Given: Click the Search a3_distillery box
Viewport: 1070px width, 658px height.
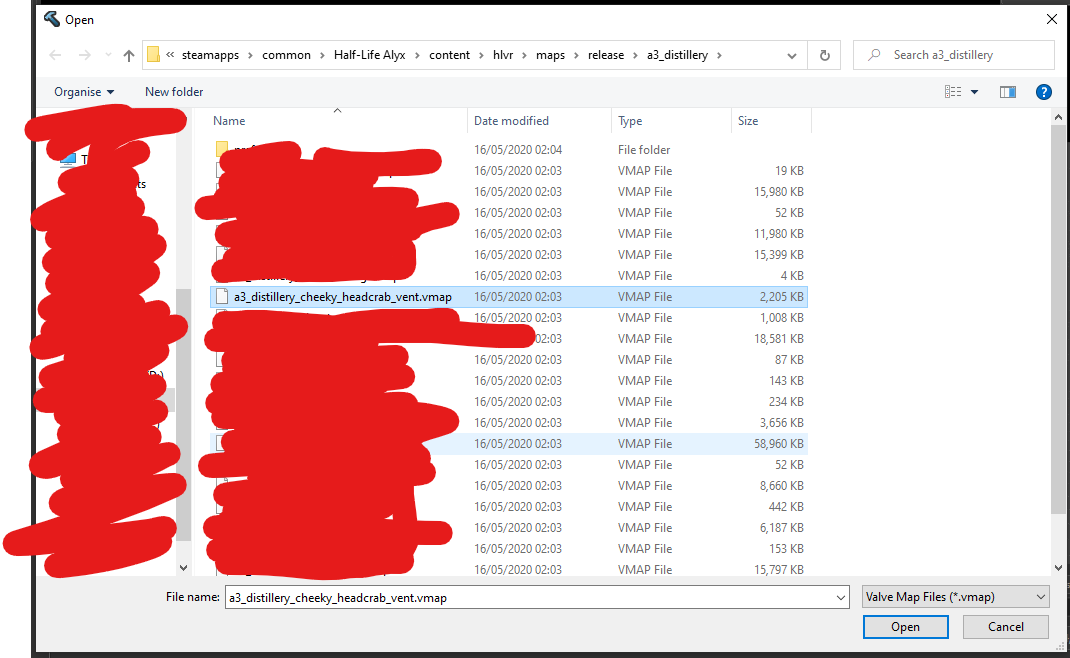Looking at the screenshot, I should (x=954, y=55).
